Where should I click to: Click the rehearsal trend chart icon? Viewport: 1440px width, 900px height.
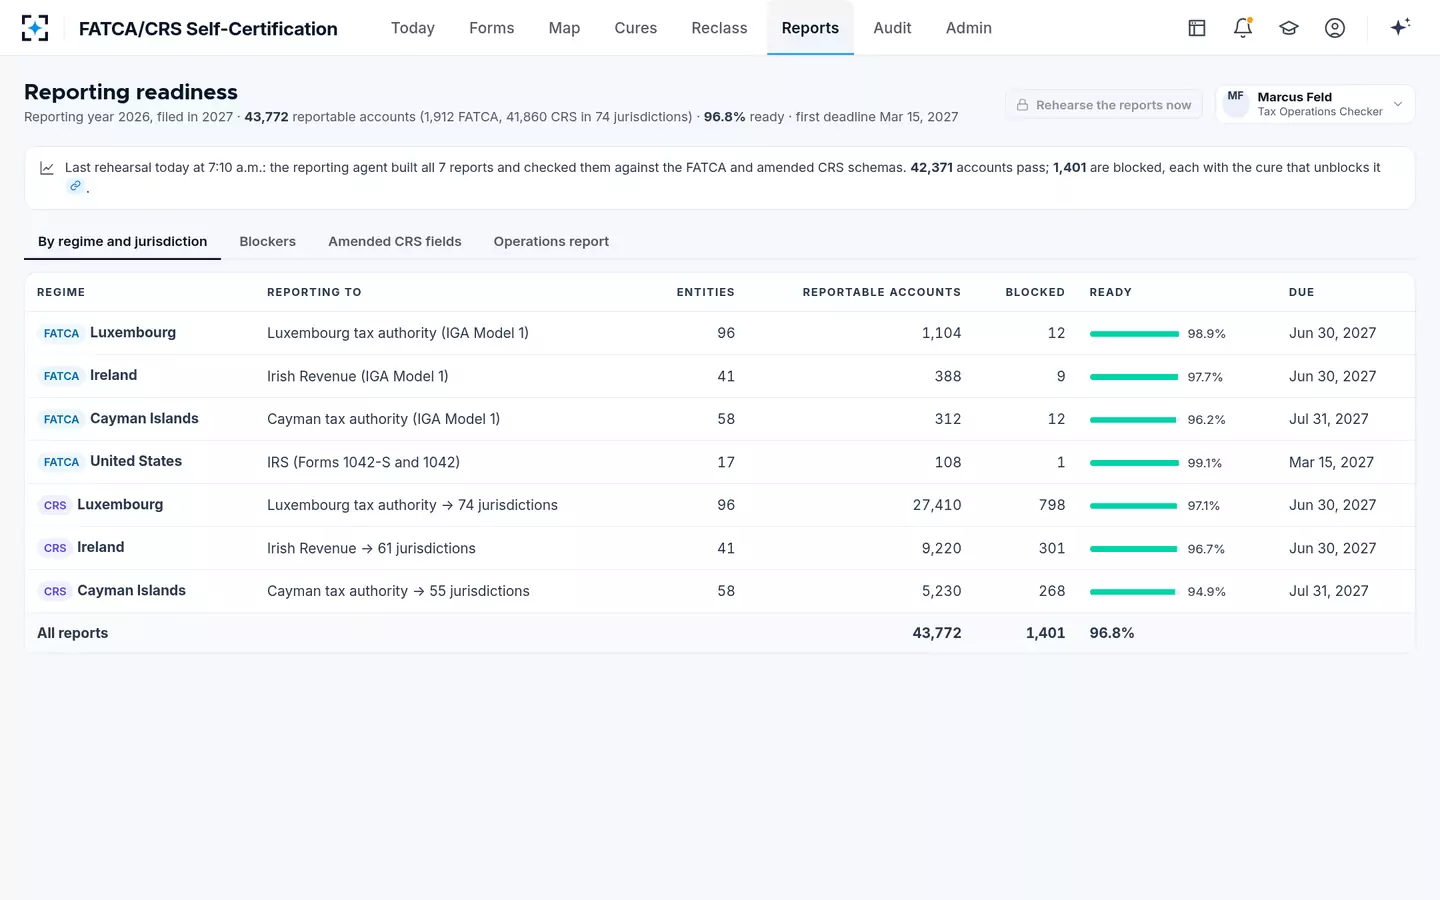47,168
